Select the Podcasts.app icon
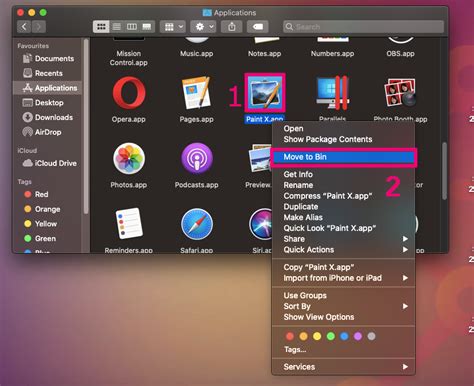Screen dimensions: 474x386 click(x=197, y=159)
